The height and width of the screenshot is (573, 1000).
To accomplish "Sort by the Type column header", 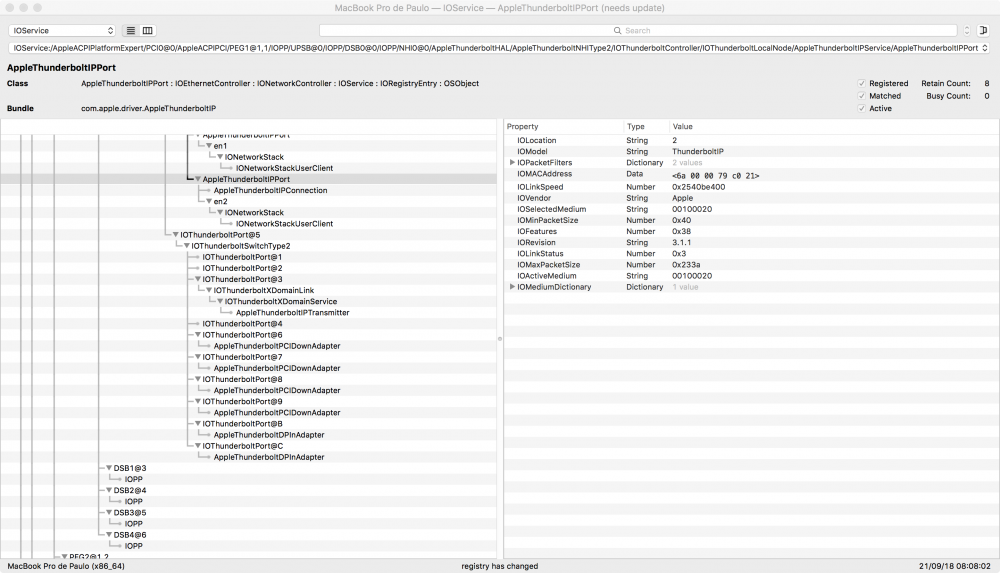I will point(645,126).
